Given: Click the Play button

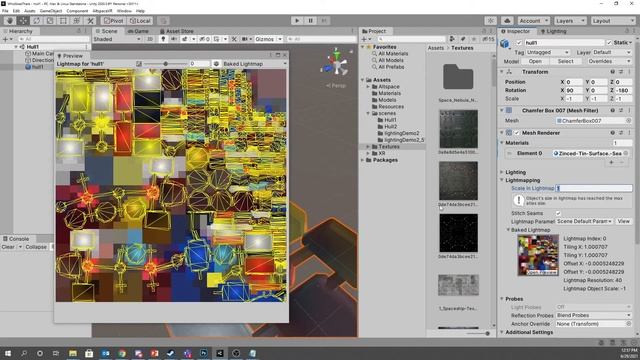Looking at the screenshot, I should click(x=297, y=20).
